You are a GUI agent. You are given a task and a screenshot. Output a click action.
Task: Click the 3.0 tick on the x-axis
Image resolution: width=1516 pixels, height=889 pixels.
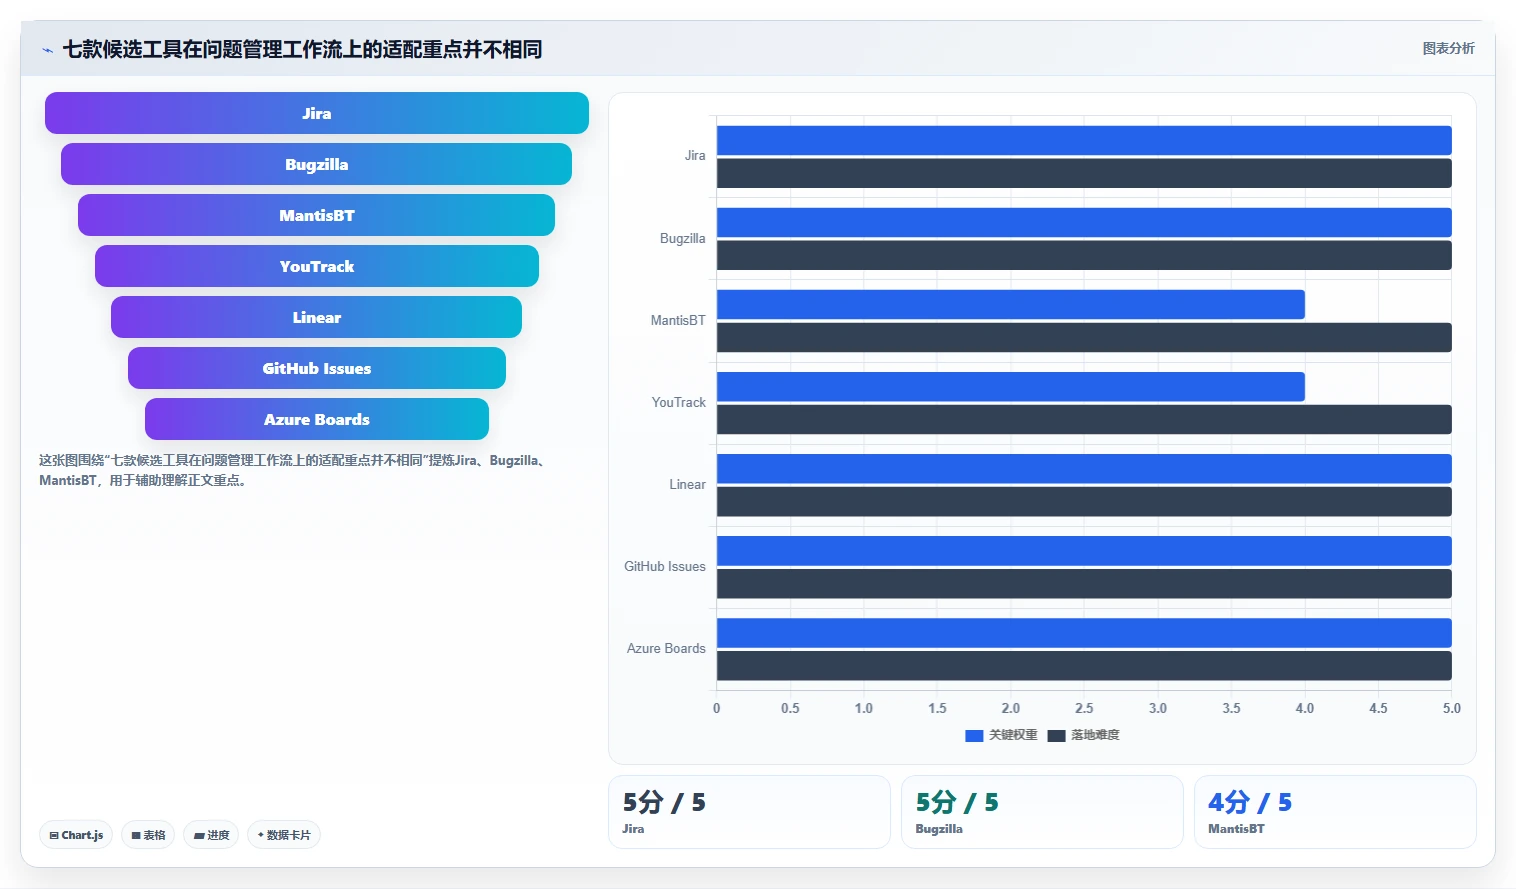(1158, 708)
